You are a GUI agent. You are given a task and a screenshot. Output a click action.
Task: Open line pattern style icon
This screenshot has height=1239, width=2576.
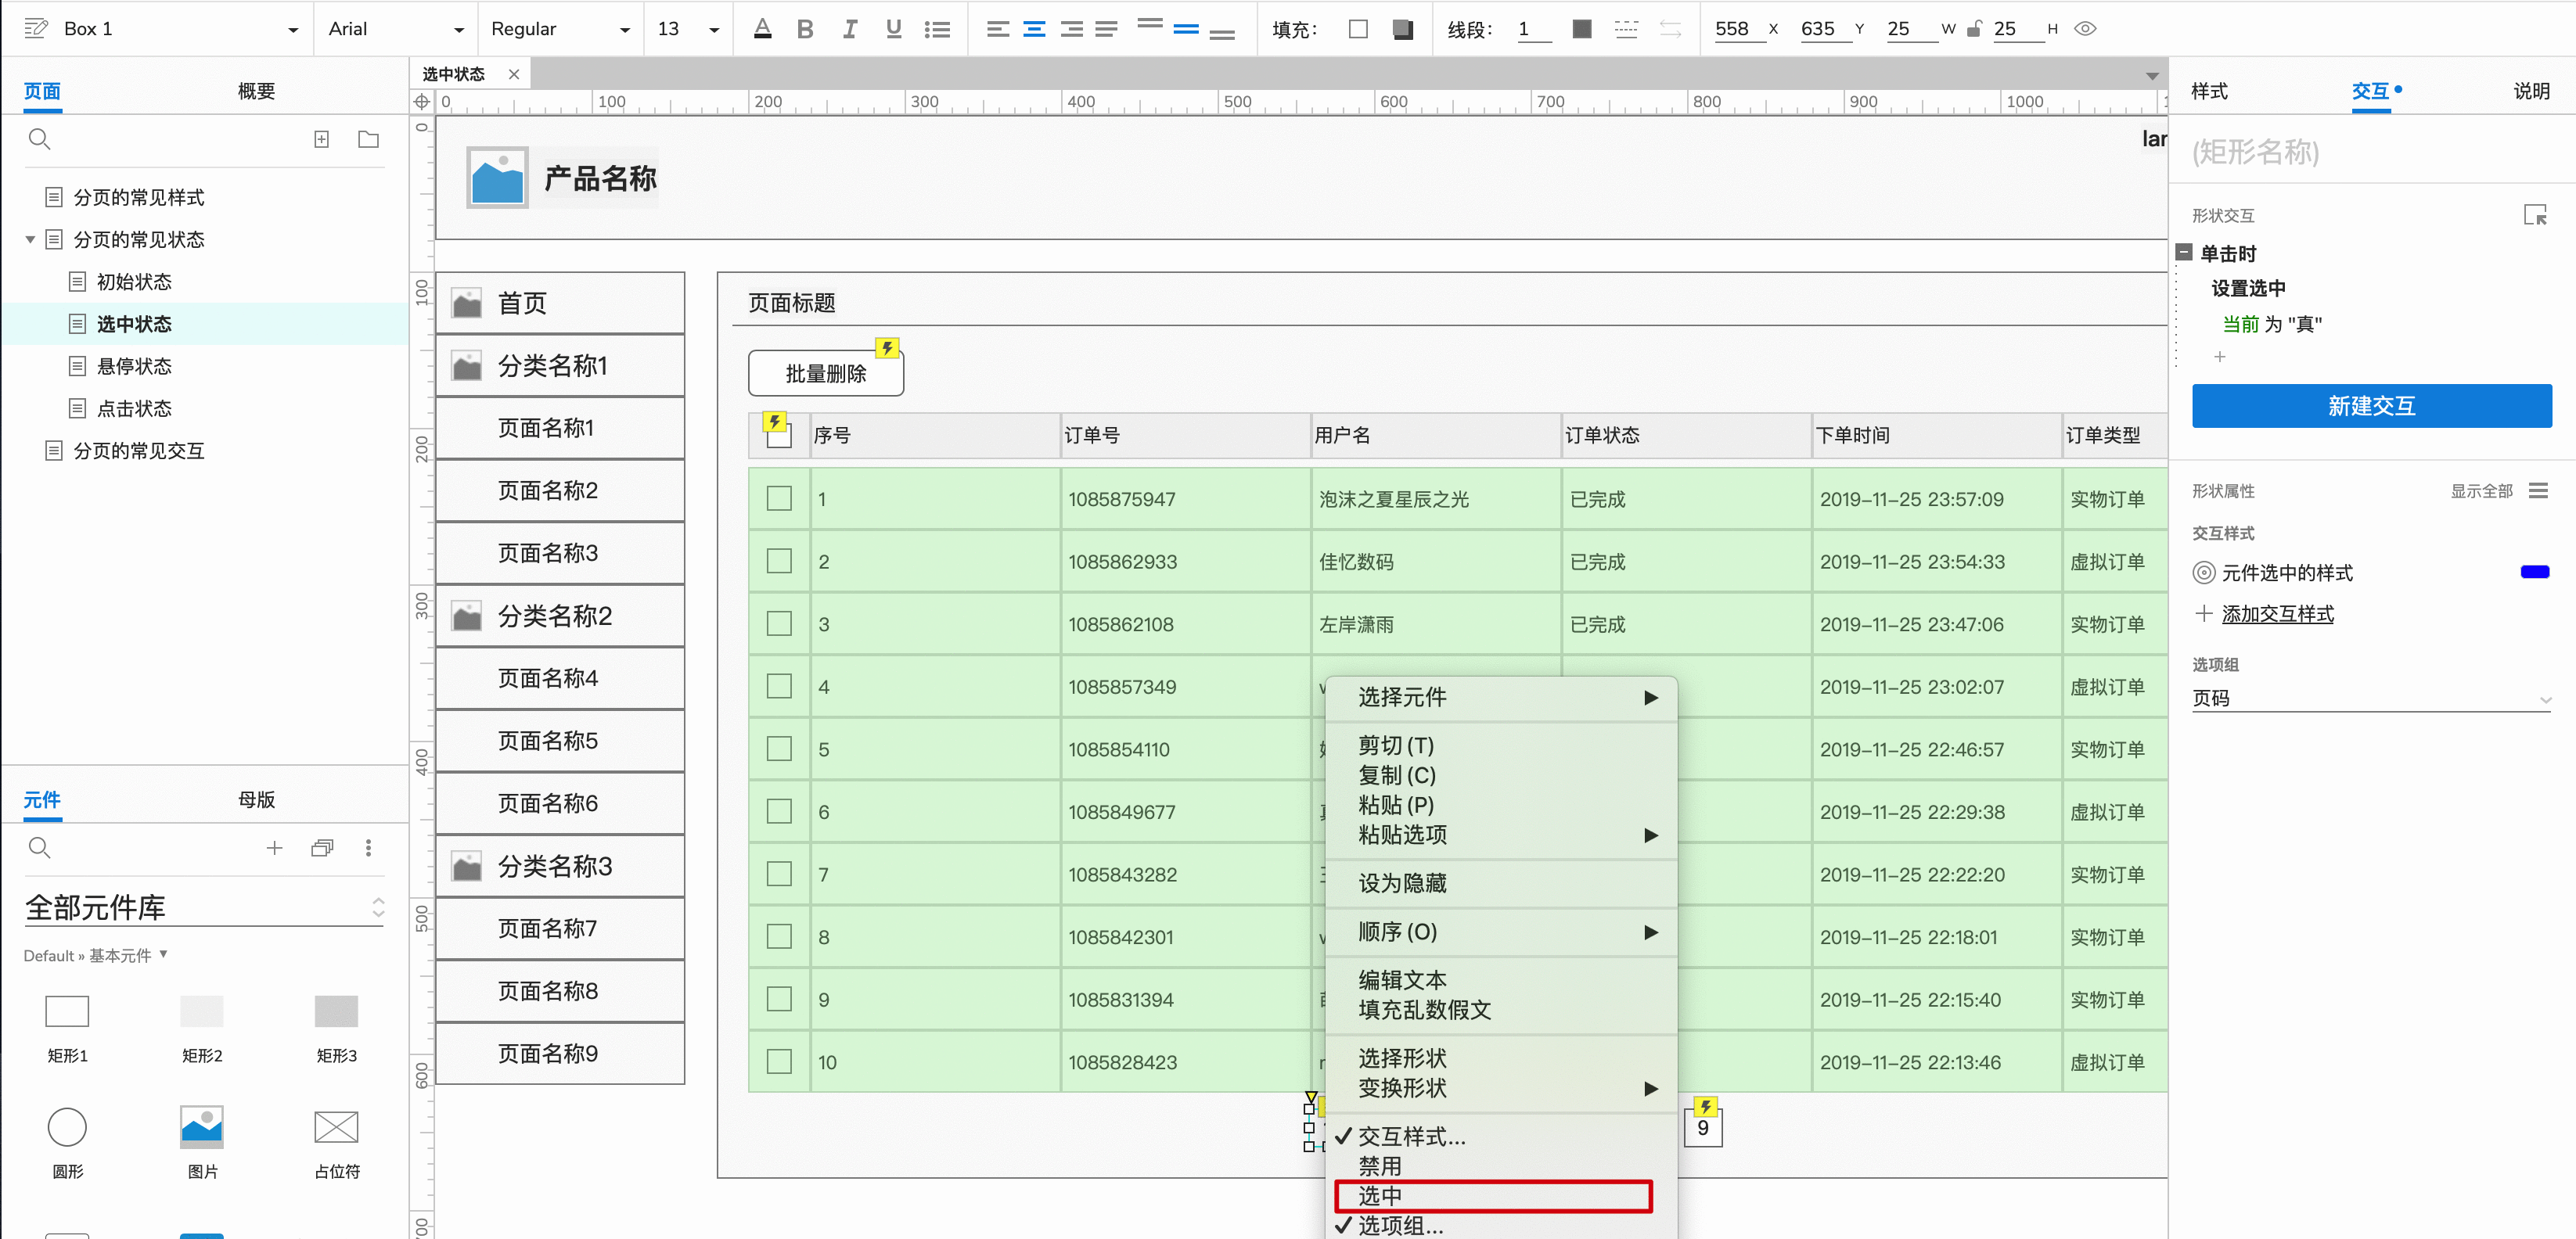(1626, 29)
